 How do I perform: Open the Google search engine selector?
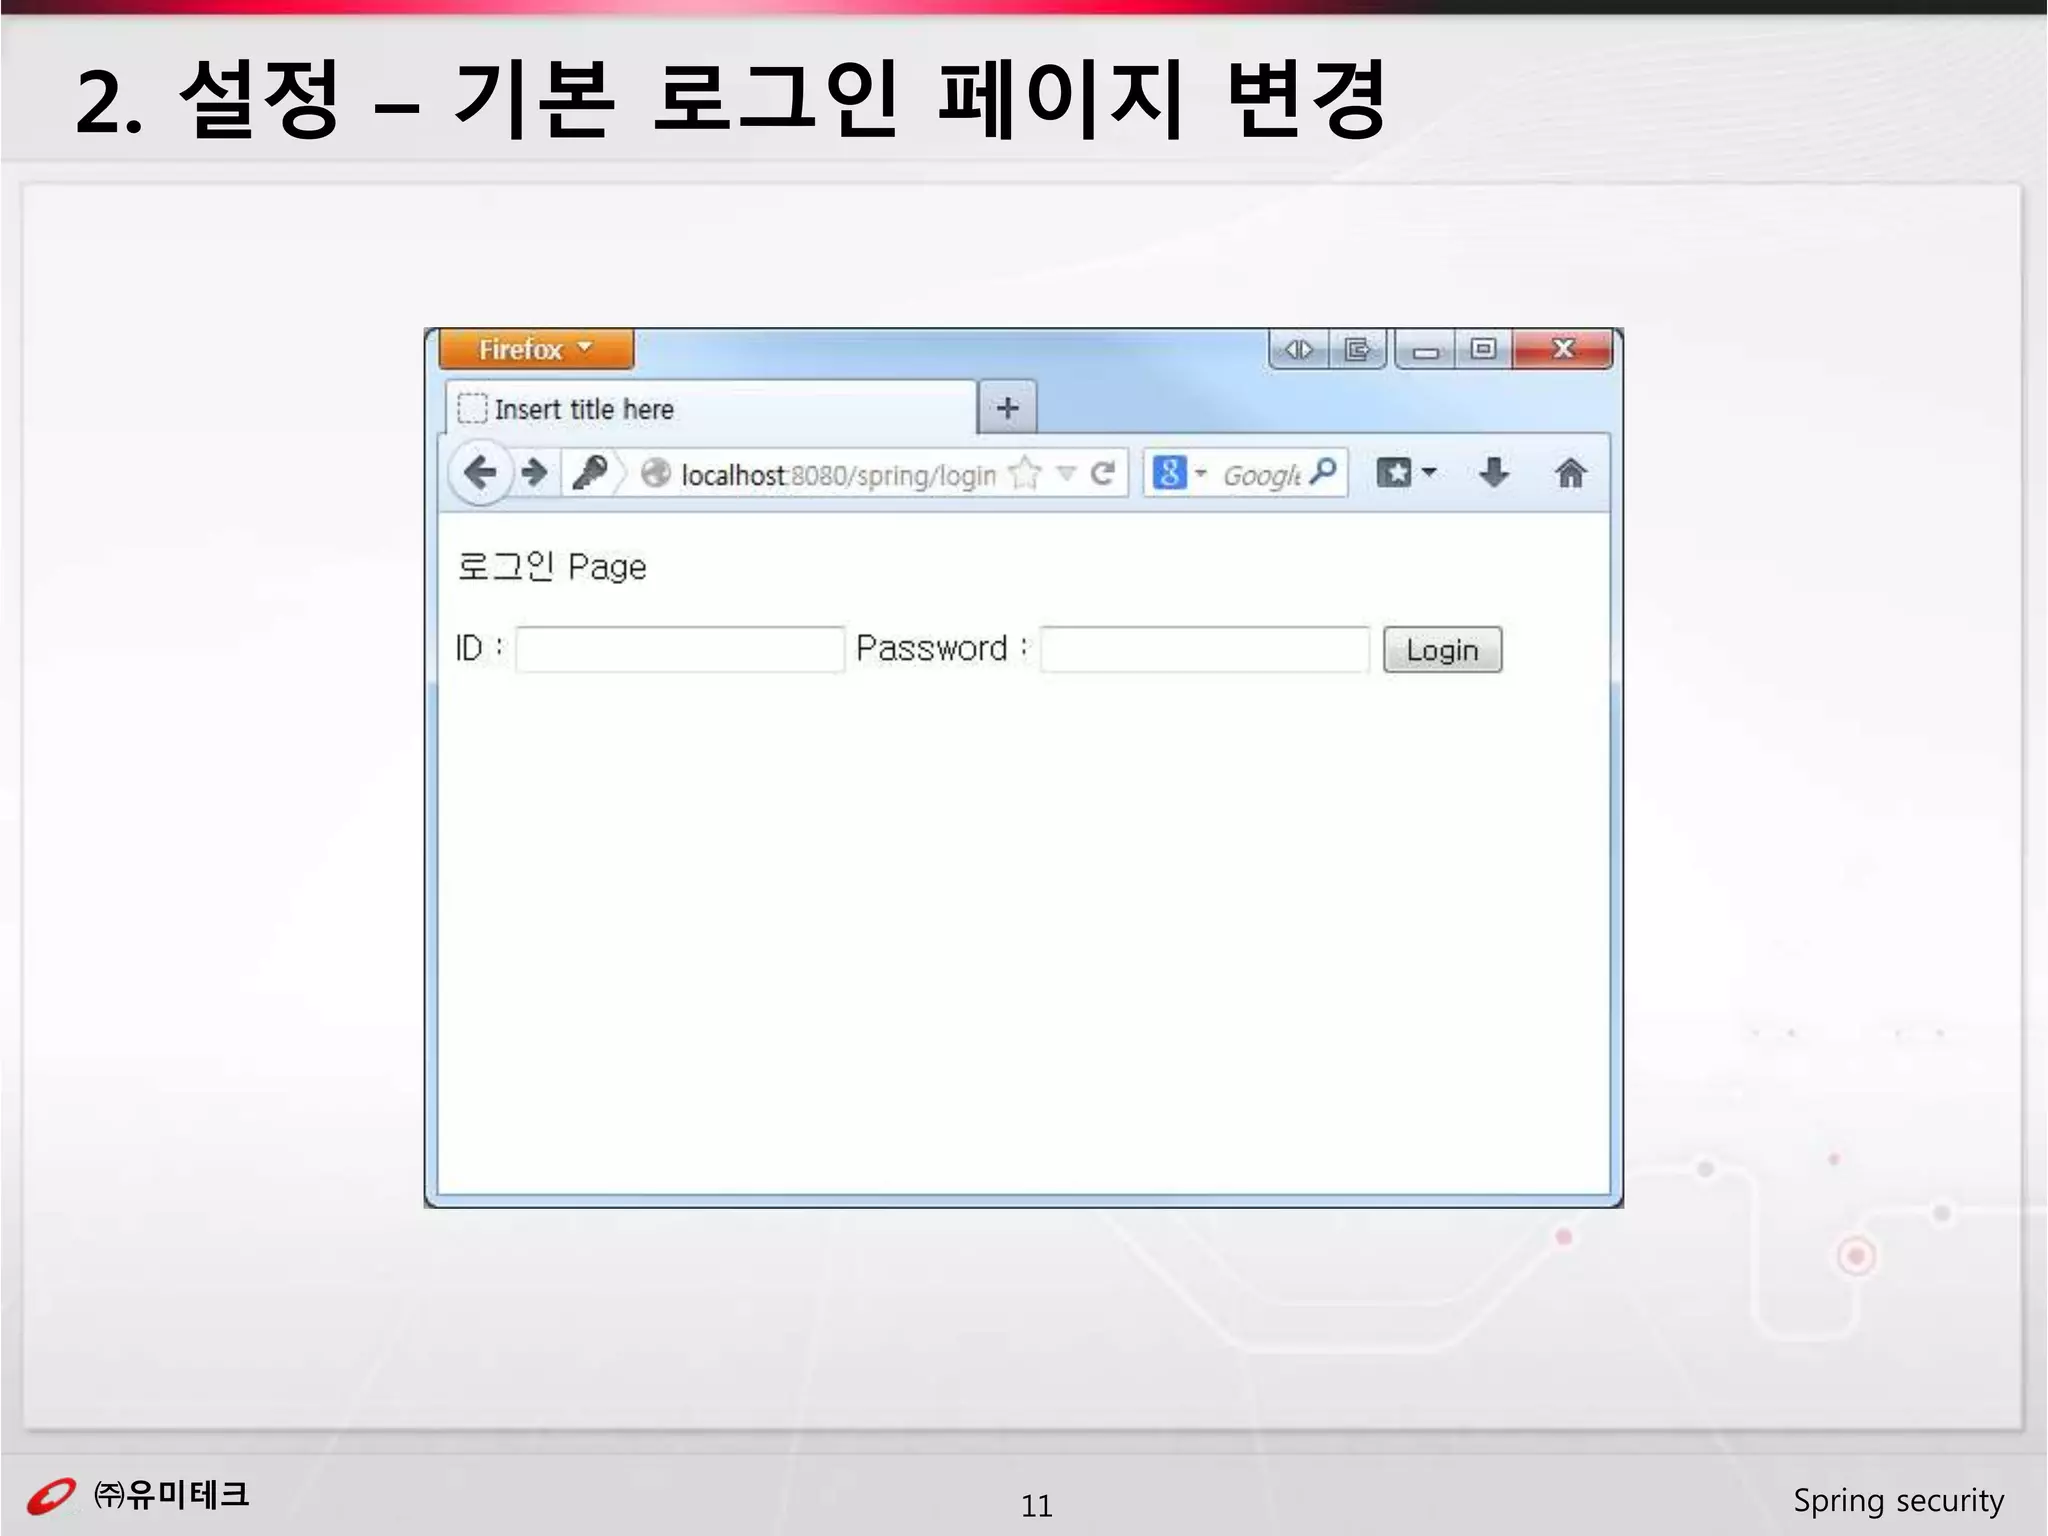tap(1179, 472)
